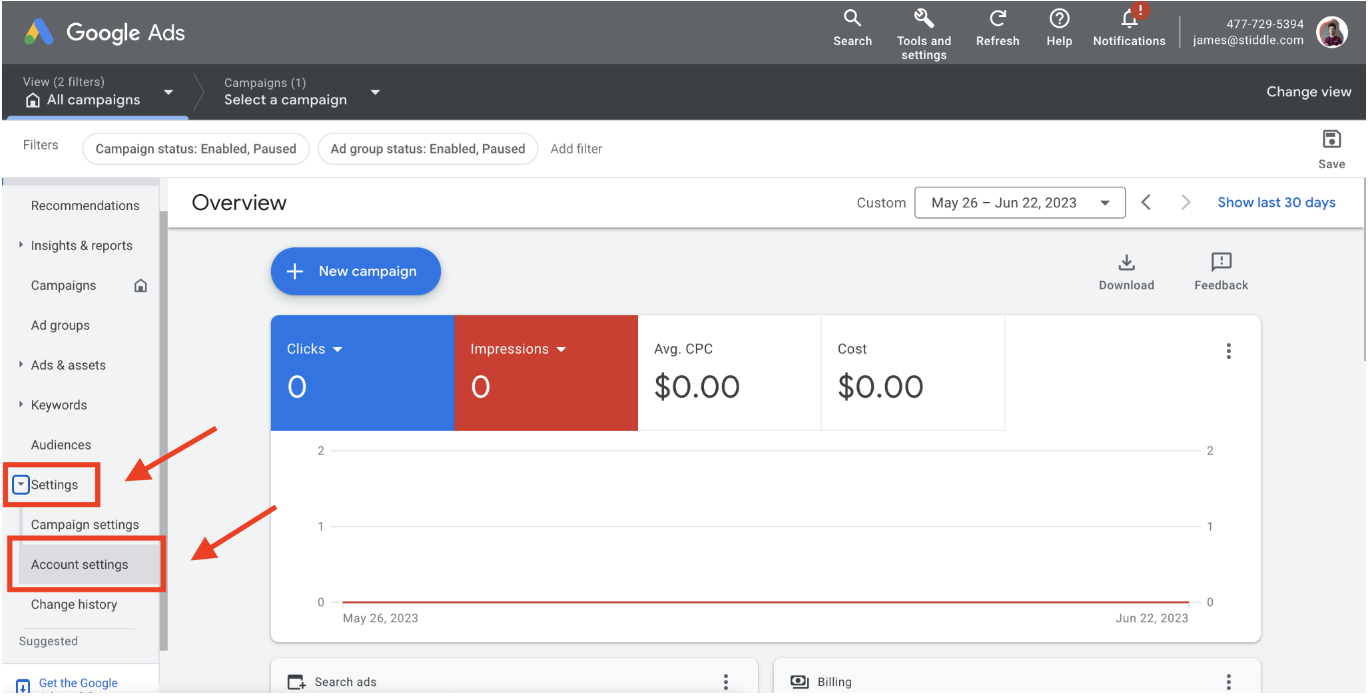Click Get the Google link
Viewport: 1370px width, 696px height.
click(78, 684)
